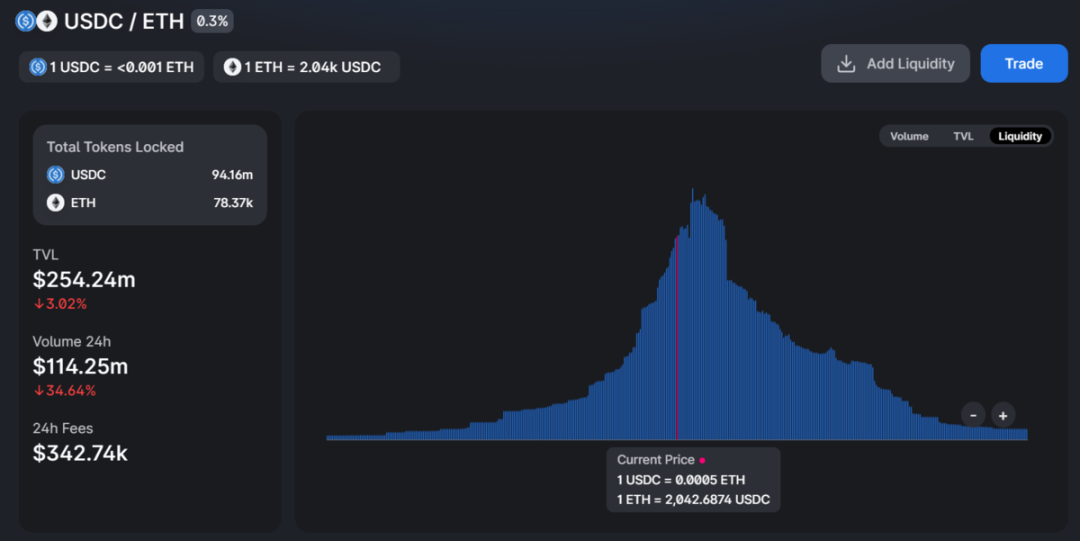Click the tallest liquidity bar in chart
Viewport: 1080px width, 541px height.
(692, 314)
